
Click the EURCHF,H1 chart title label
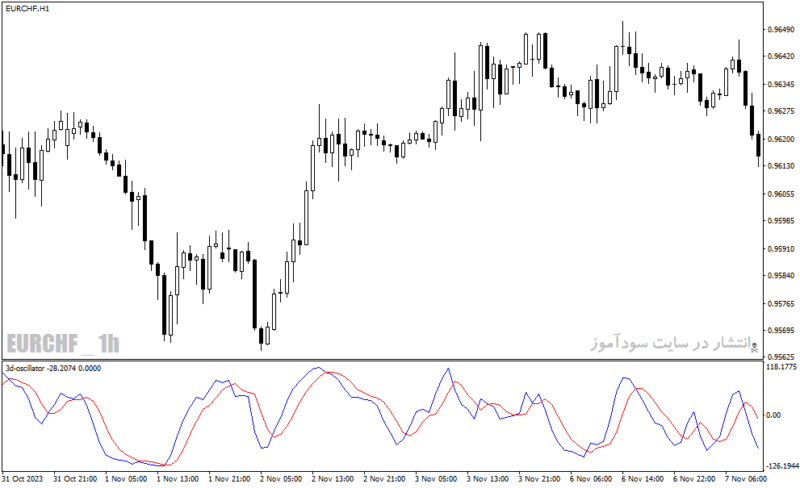[x=27, y=9]
